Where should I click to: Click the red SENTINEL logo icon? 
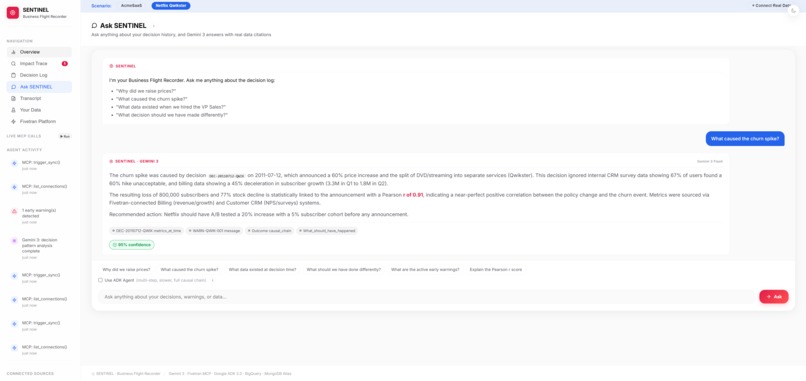13,13
